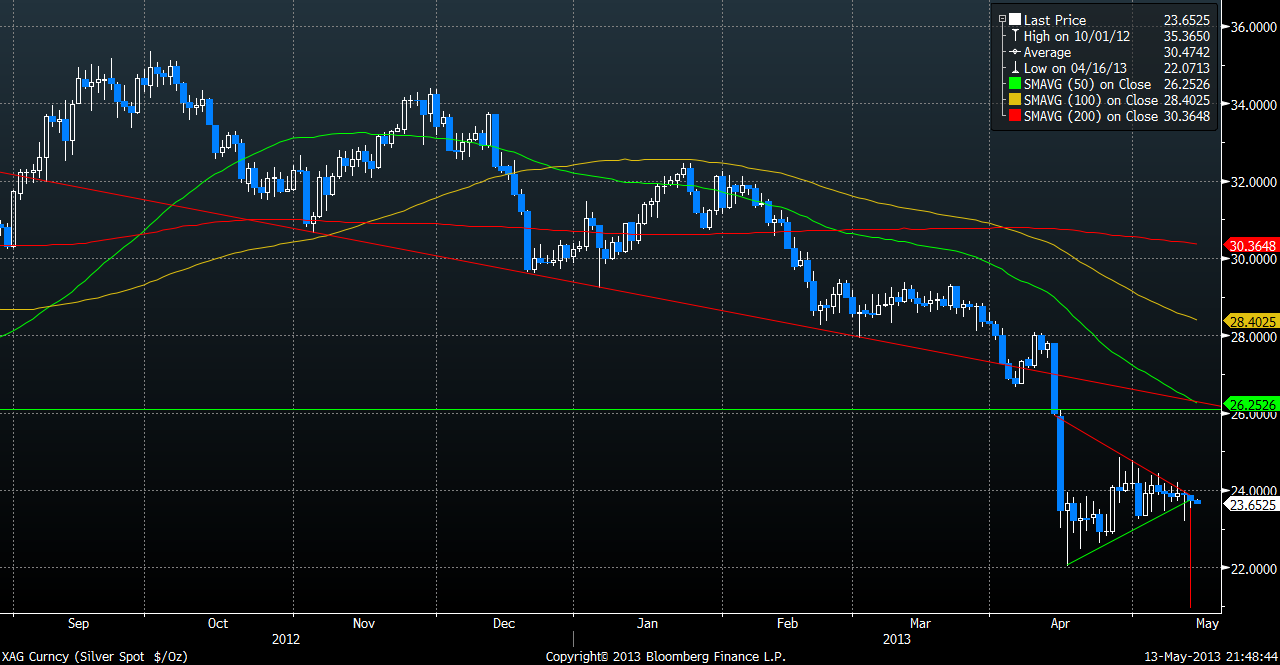1280x665 pixels.
Task: Click the green SMAVG (50) legend swatch
Action: point(1014,85)
